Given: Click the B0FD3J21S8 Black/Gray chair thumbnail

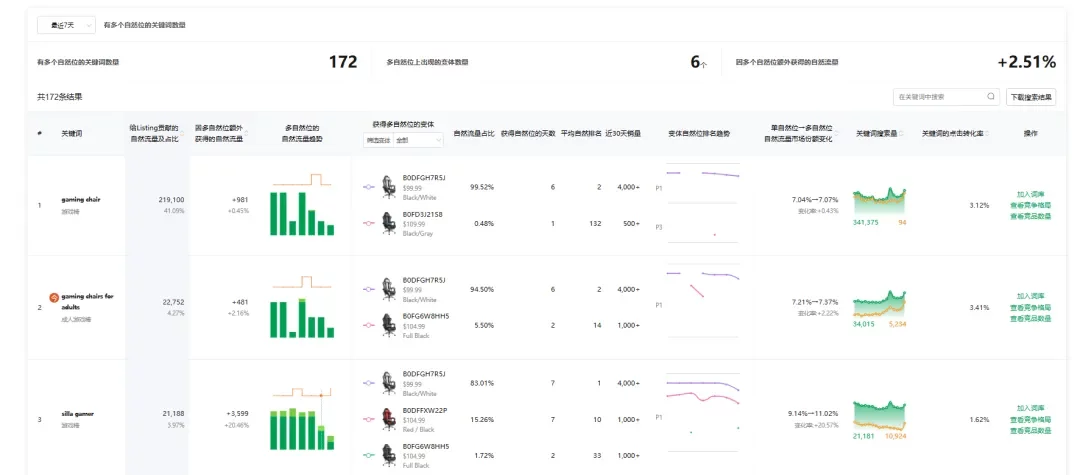Looking at the screenshot, I should (x=387, y=223).
